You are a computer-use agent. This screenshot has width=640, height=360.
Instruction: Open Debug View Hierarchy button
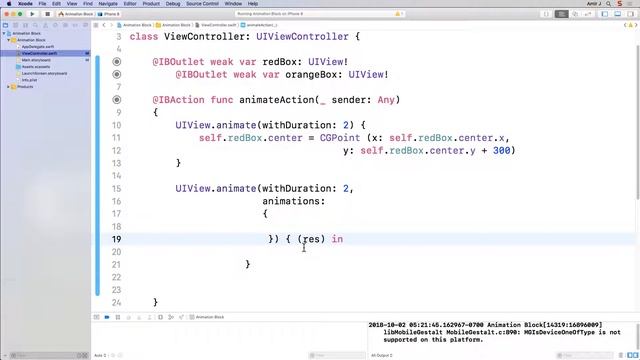[x=160, y=317]
